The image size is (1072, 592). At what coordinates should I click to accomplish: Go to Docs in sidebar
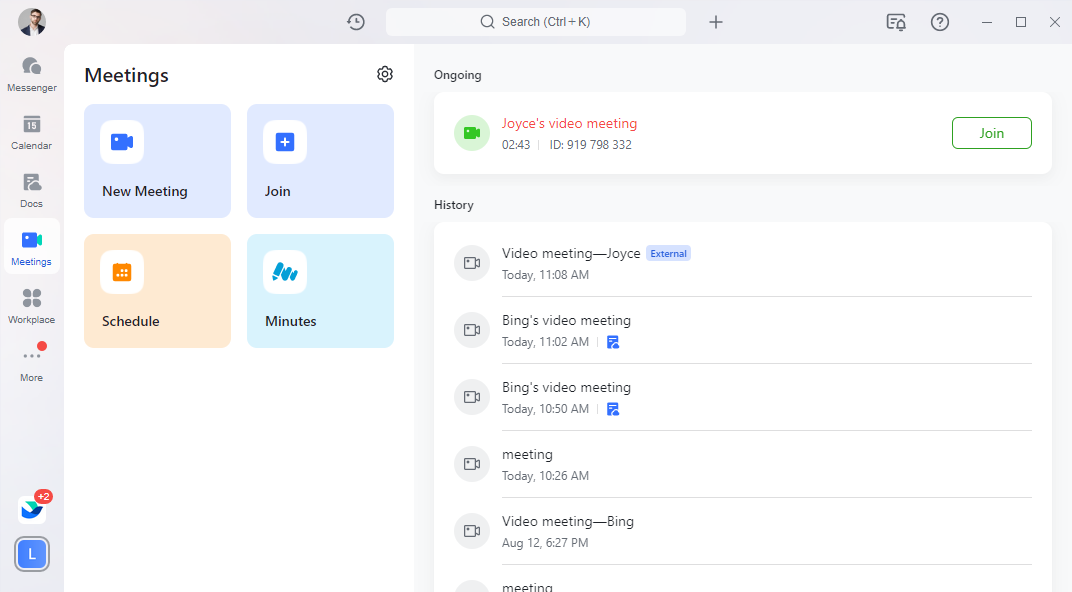[x=32, y=190]
